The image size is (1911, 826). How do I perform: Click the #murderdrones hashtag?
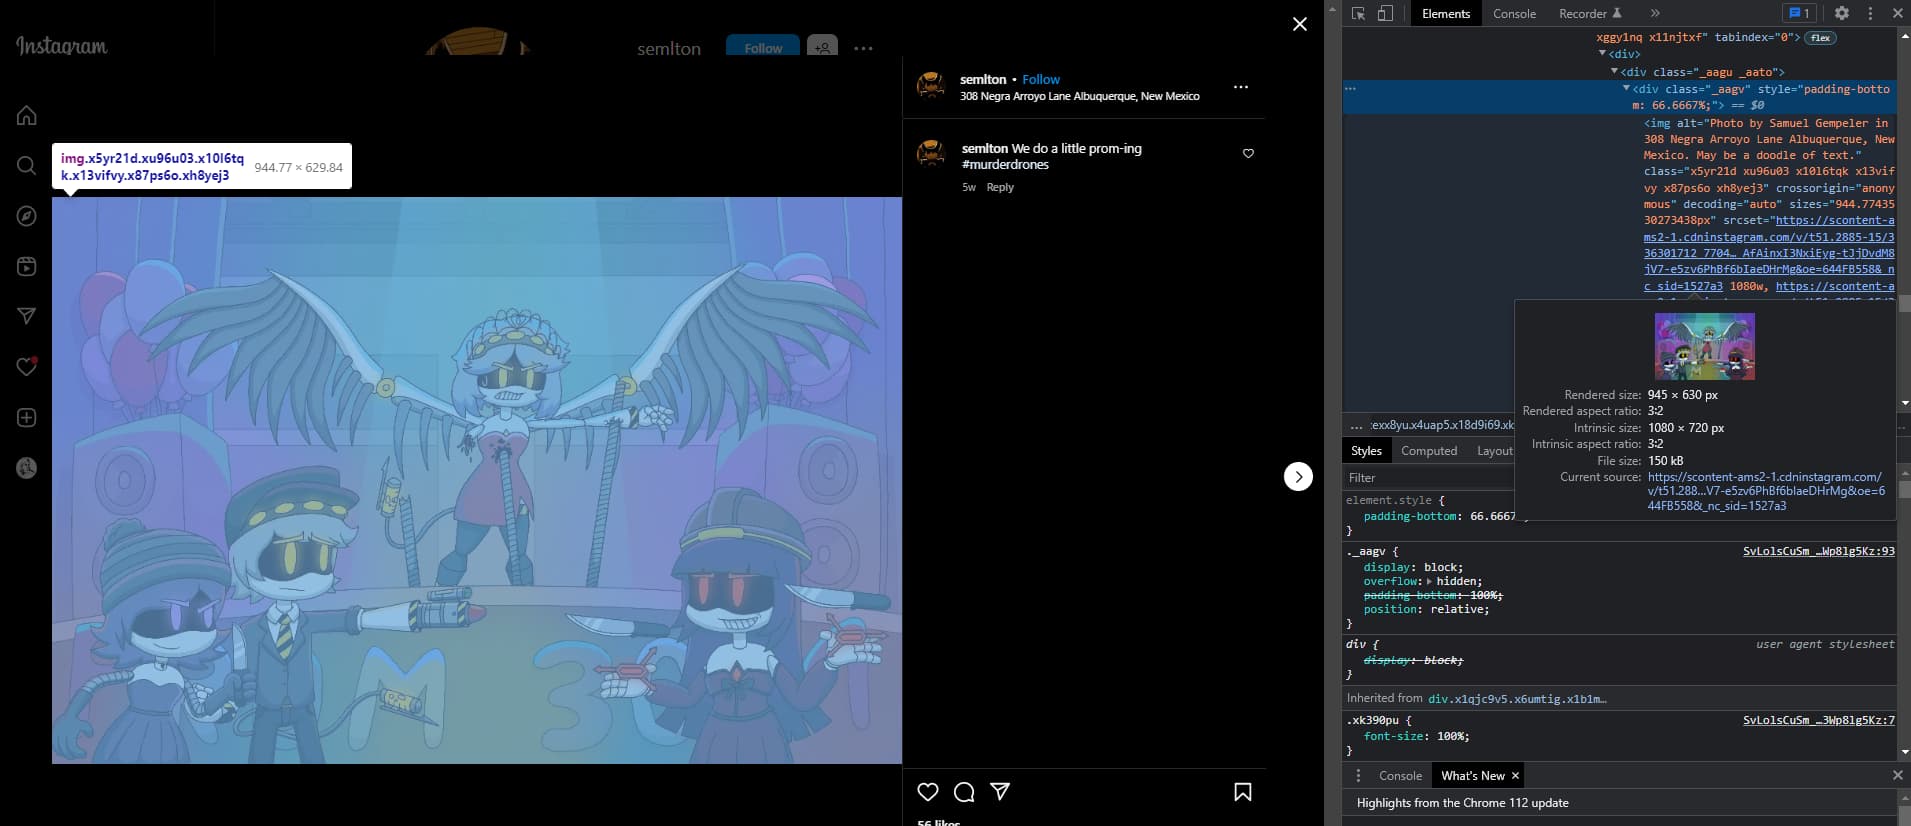(x=1005, y=165)
